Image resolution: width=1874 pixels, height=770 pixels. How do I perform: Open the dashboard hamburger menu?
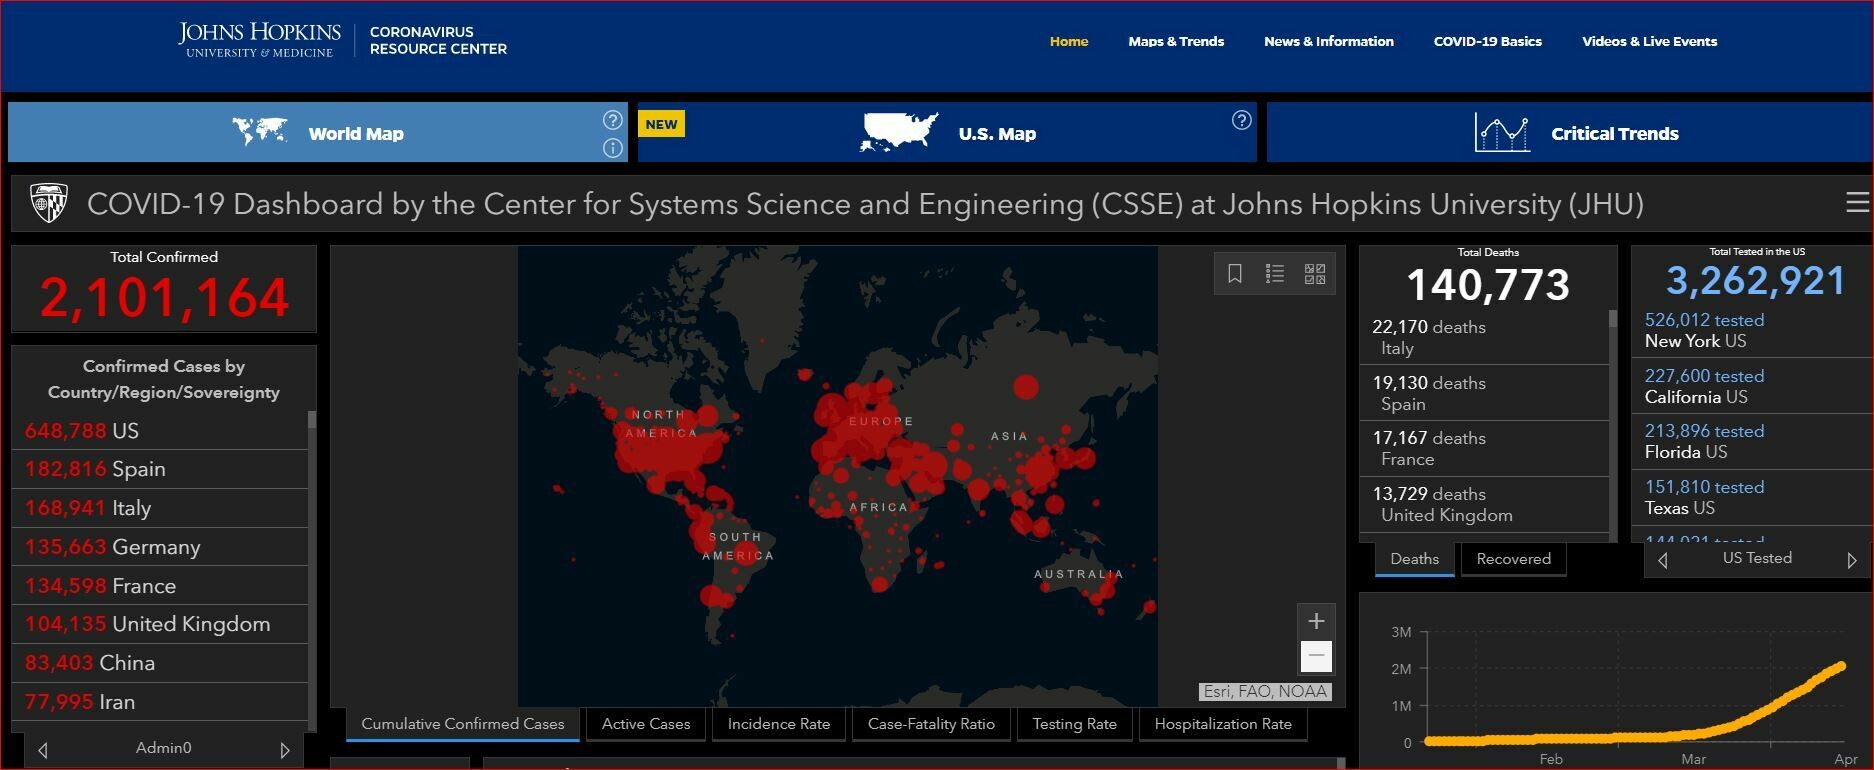click(1856, 203)
